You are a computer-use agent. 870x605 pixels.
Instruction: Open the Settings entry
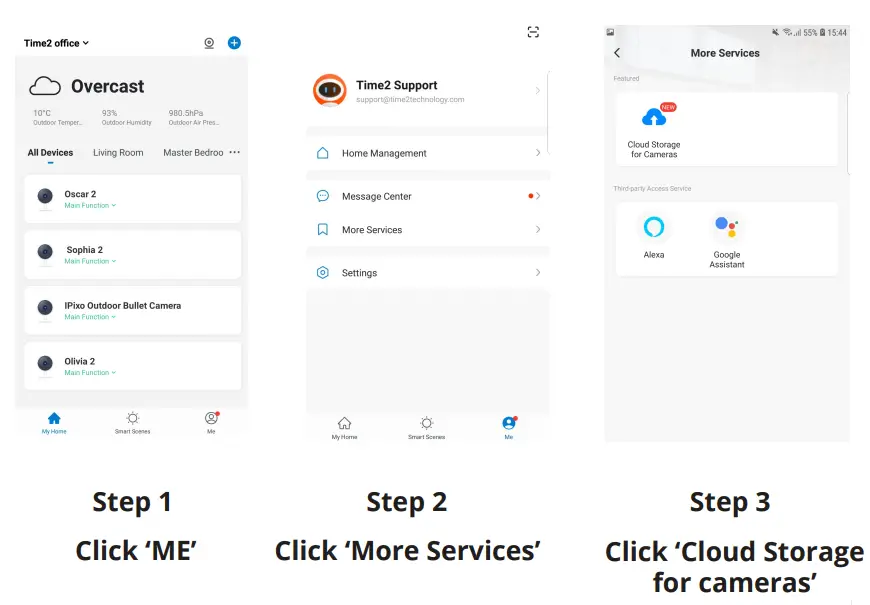click(428, 273)
